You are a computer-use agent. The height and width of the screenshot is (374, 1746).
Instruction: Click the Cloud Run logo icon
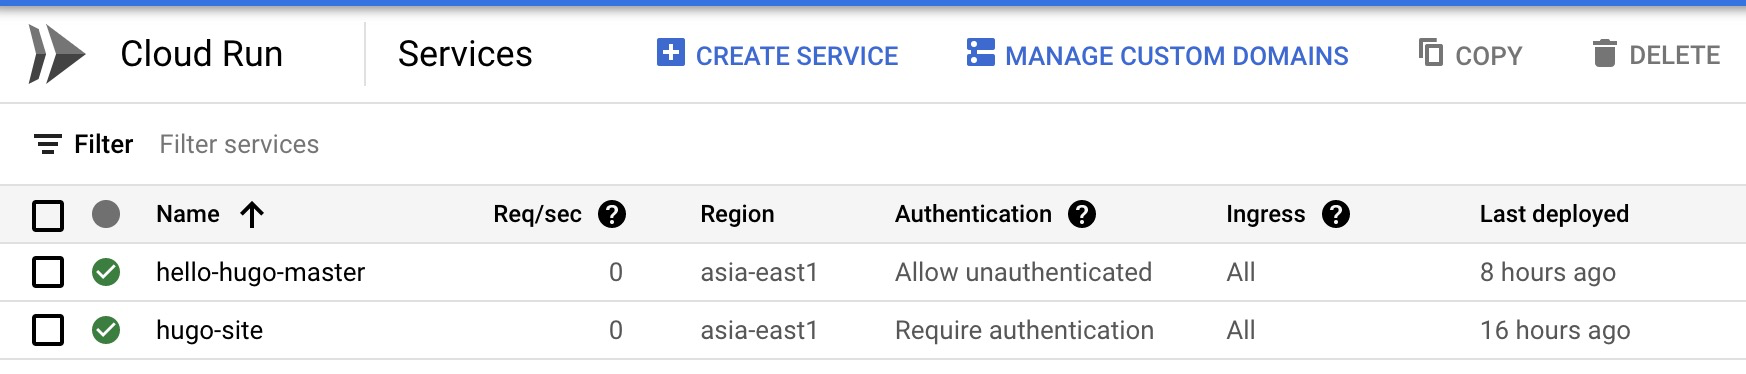(57, 54)
